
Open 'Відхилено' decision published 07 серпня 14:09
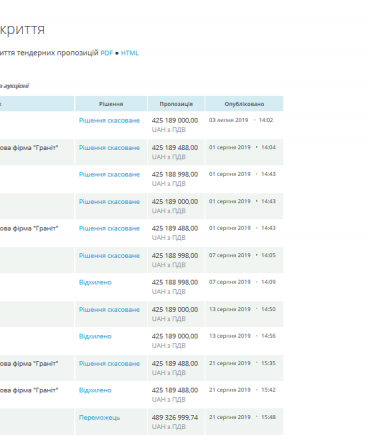(x=95, y=283)
